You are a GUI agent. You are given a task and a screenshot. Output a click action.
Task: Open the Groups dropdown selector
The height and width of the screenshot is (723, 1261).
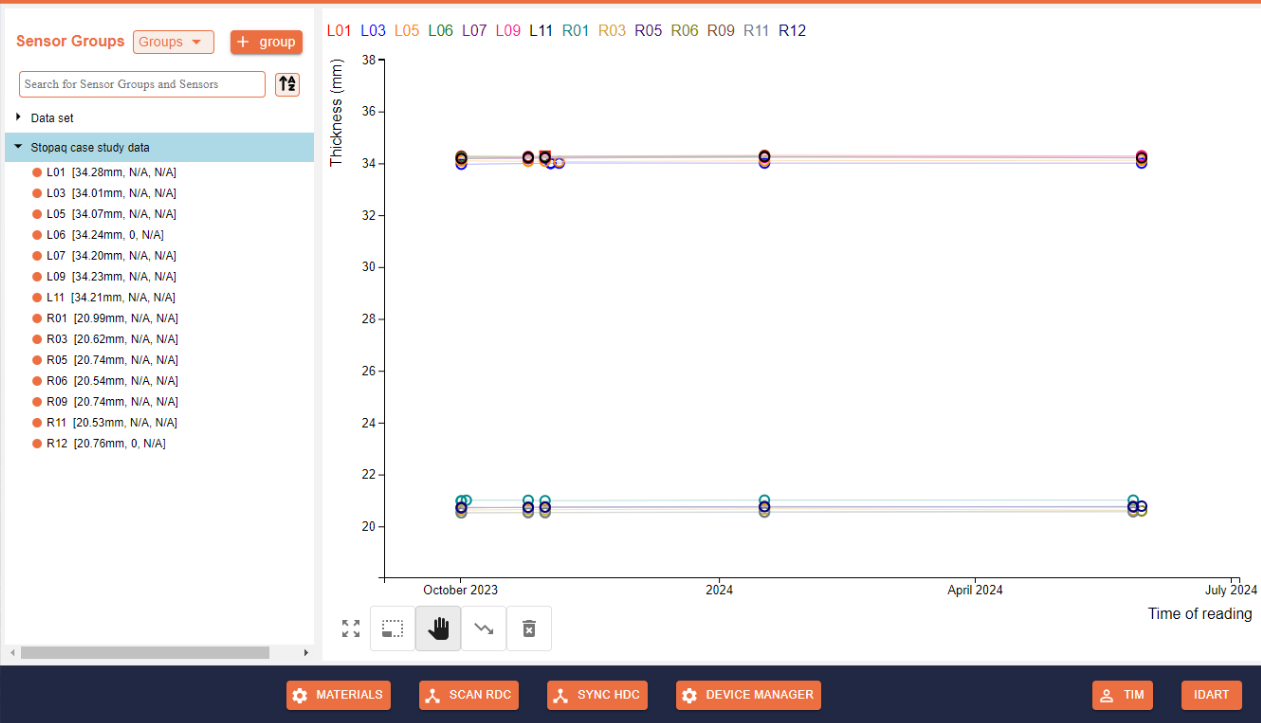[173, 42]
